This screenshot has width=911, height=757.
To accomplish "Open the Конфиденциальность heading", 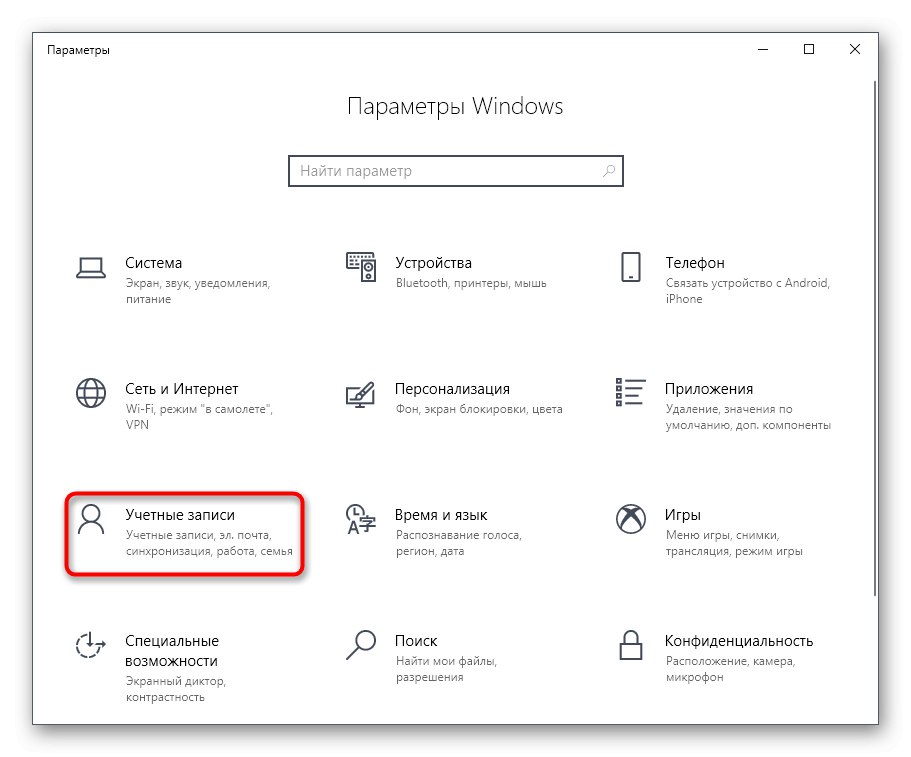I will tap(739, 641).
